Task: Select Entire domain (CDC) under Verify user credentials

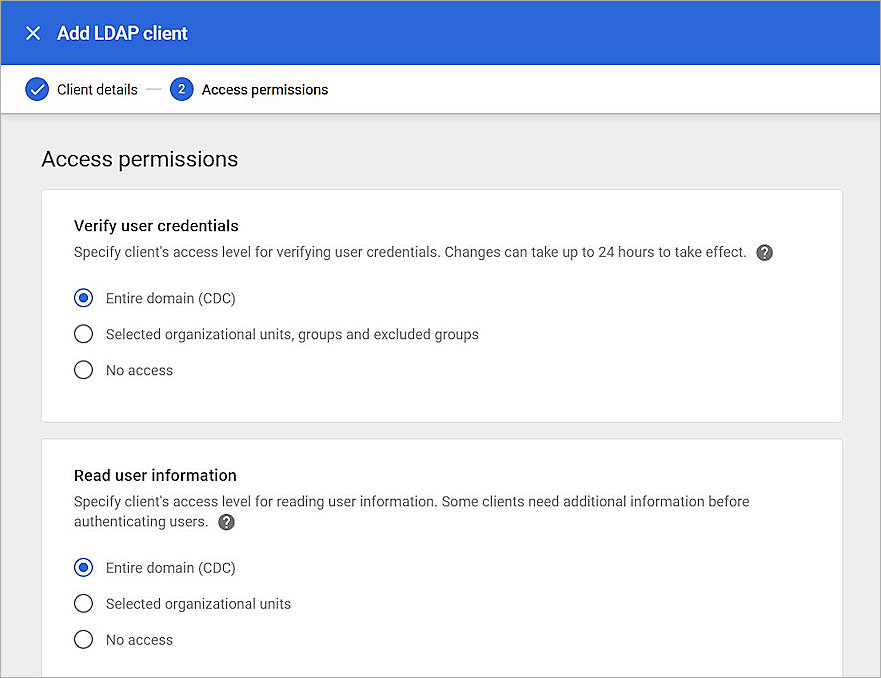Action: (83, 298)
